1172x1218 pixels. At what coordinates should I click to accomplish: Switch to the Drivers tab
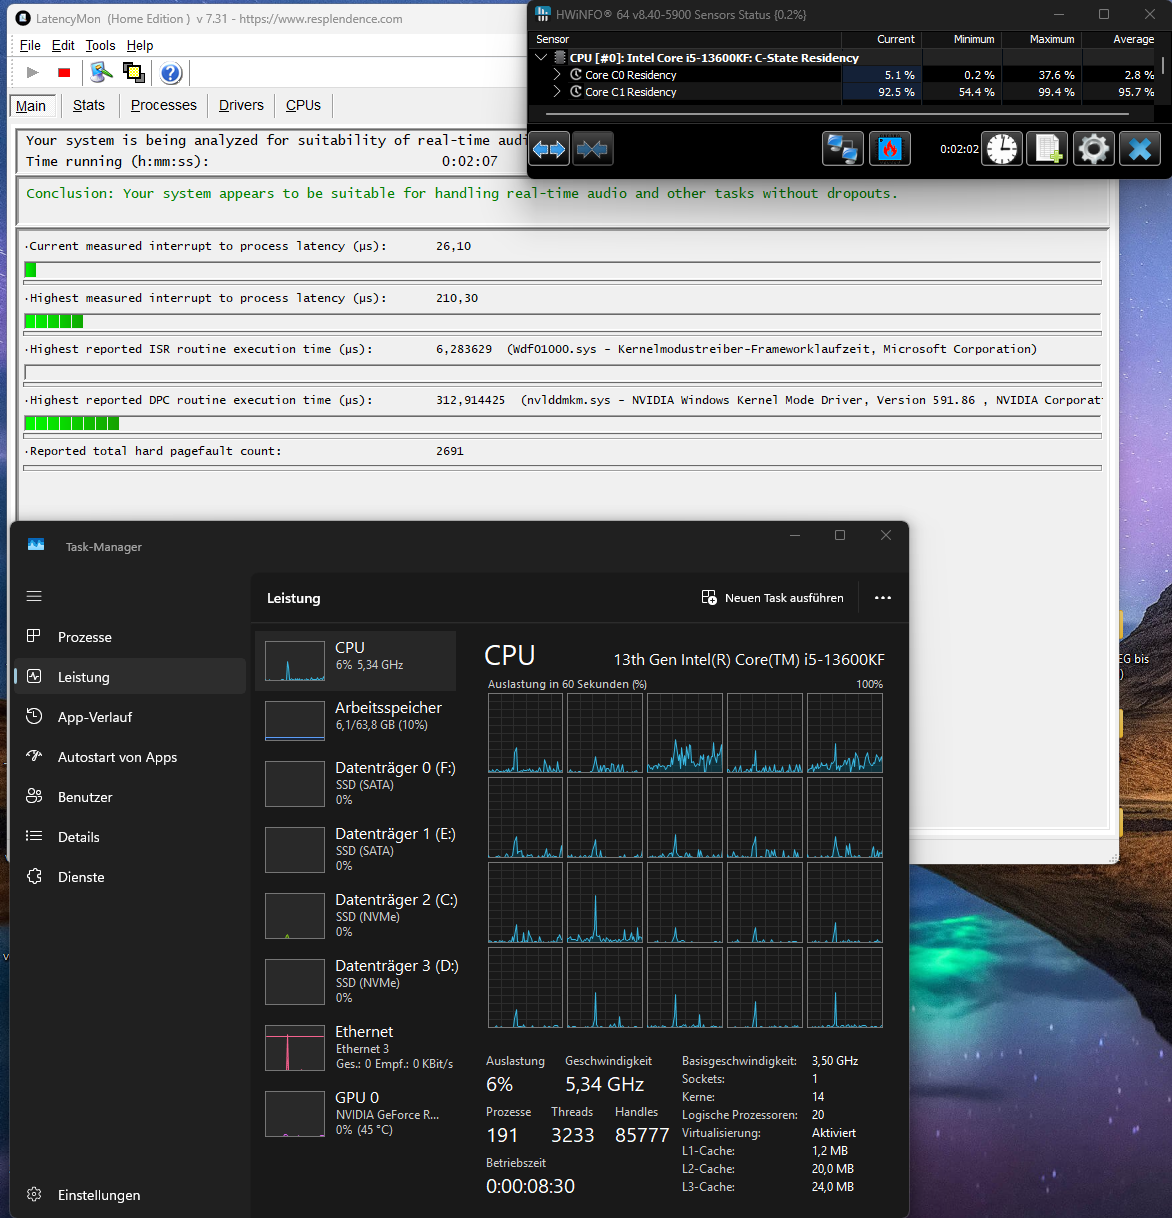(x=241, y=105)
